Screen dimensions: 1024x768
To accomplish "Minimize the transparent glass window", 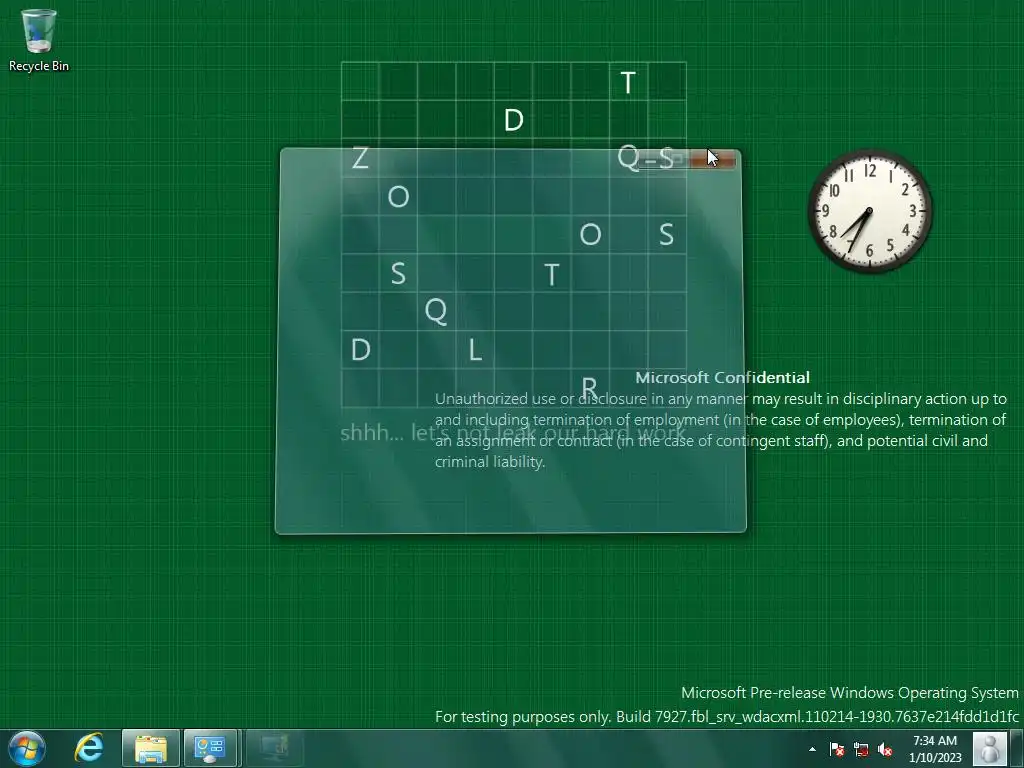I will coord(650,159).
